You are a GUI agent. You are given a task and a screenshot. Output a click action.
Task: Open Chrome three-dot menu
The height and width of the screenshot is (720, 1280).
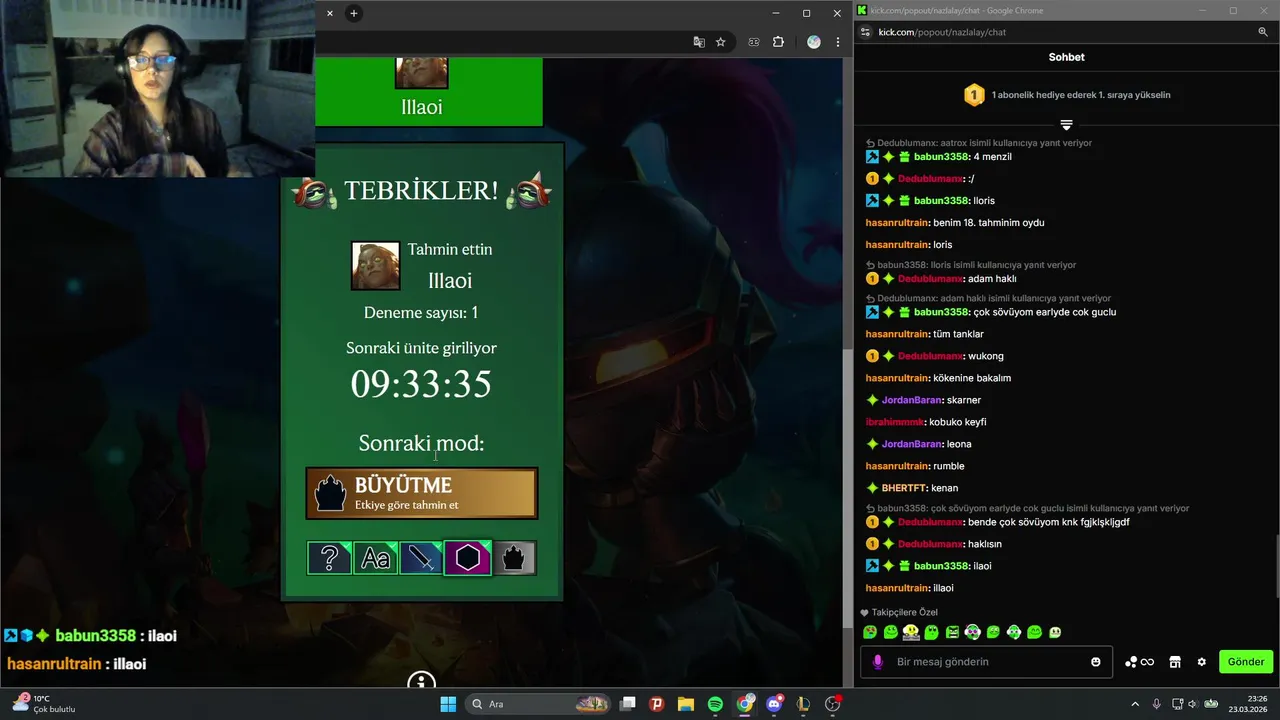pyautogui.click(x=838, y=42)
